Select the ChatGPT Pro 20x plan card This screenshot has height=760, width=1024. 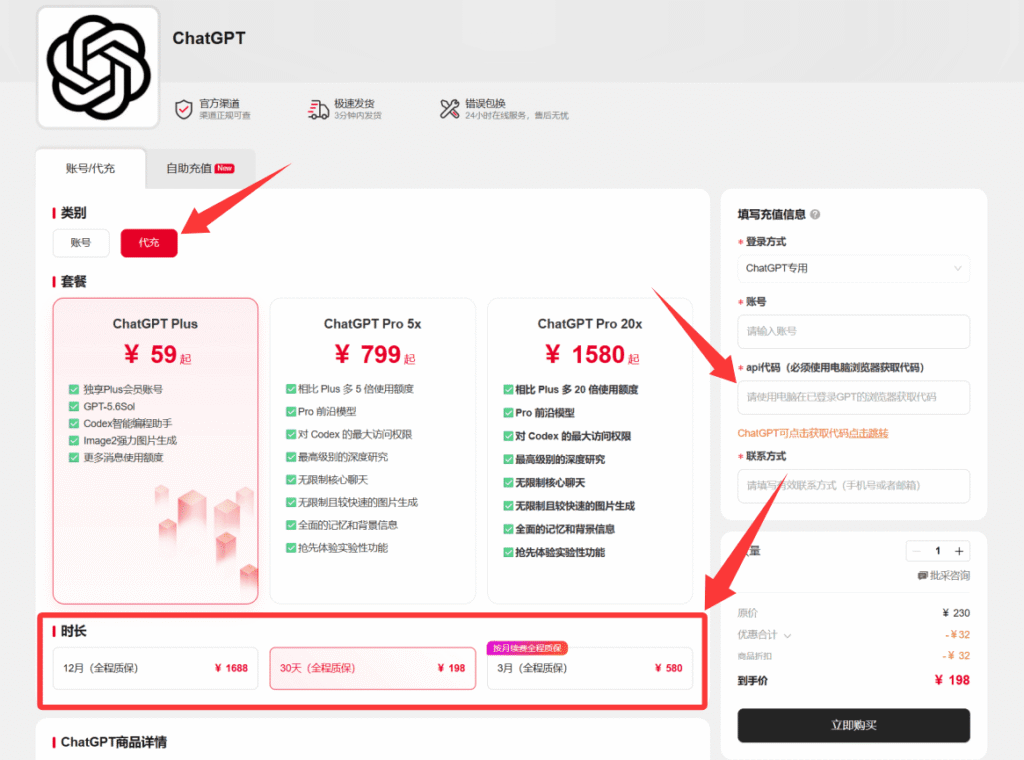pos(590,451)
